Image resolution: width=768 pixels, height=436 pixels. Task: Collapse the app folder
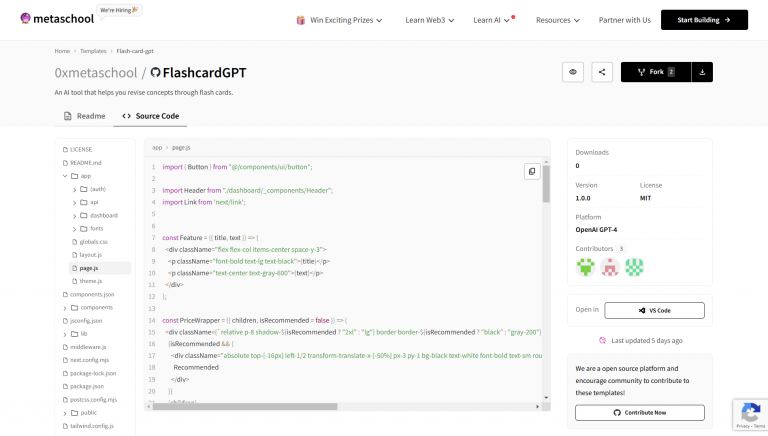(x=65, y=176)
